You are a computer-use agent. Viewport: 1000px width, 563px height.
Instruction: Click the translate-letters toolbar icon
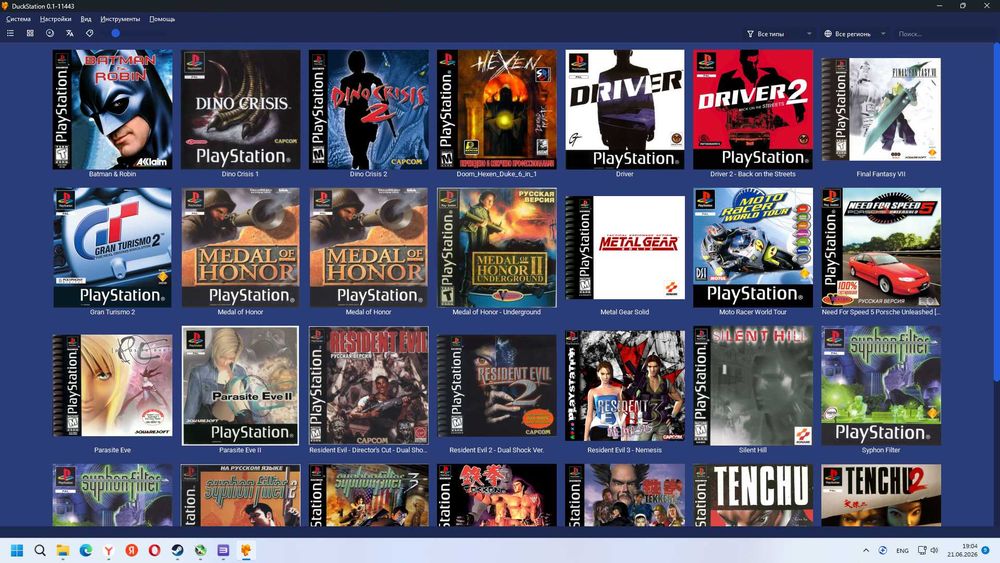[70, 33]
